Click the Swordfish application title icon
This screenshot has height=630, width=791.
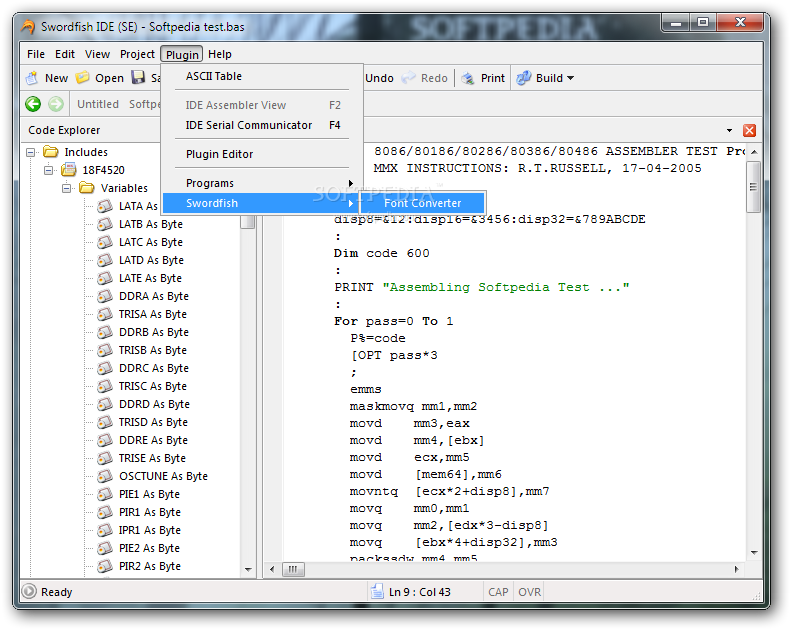28,26
